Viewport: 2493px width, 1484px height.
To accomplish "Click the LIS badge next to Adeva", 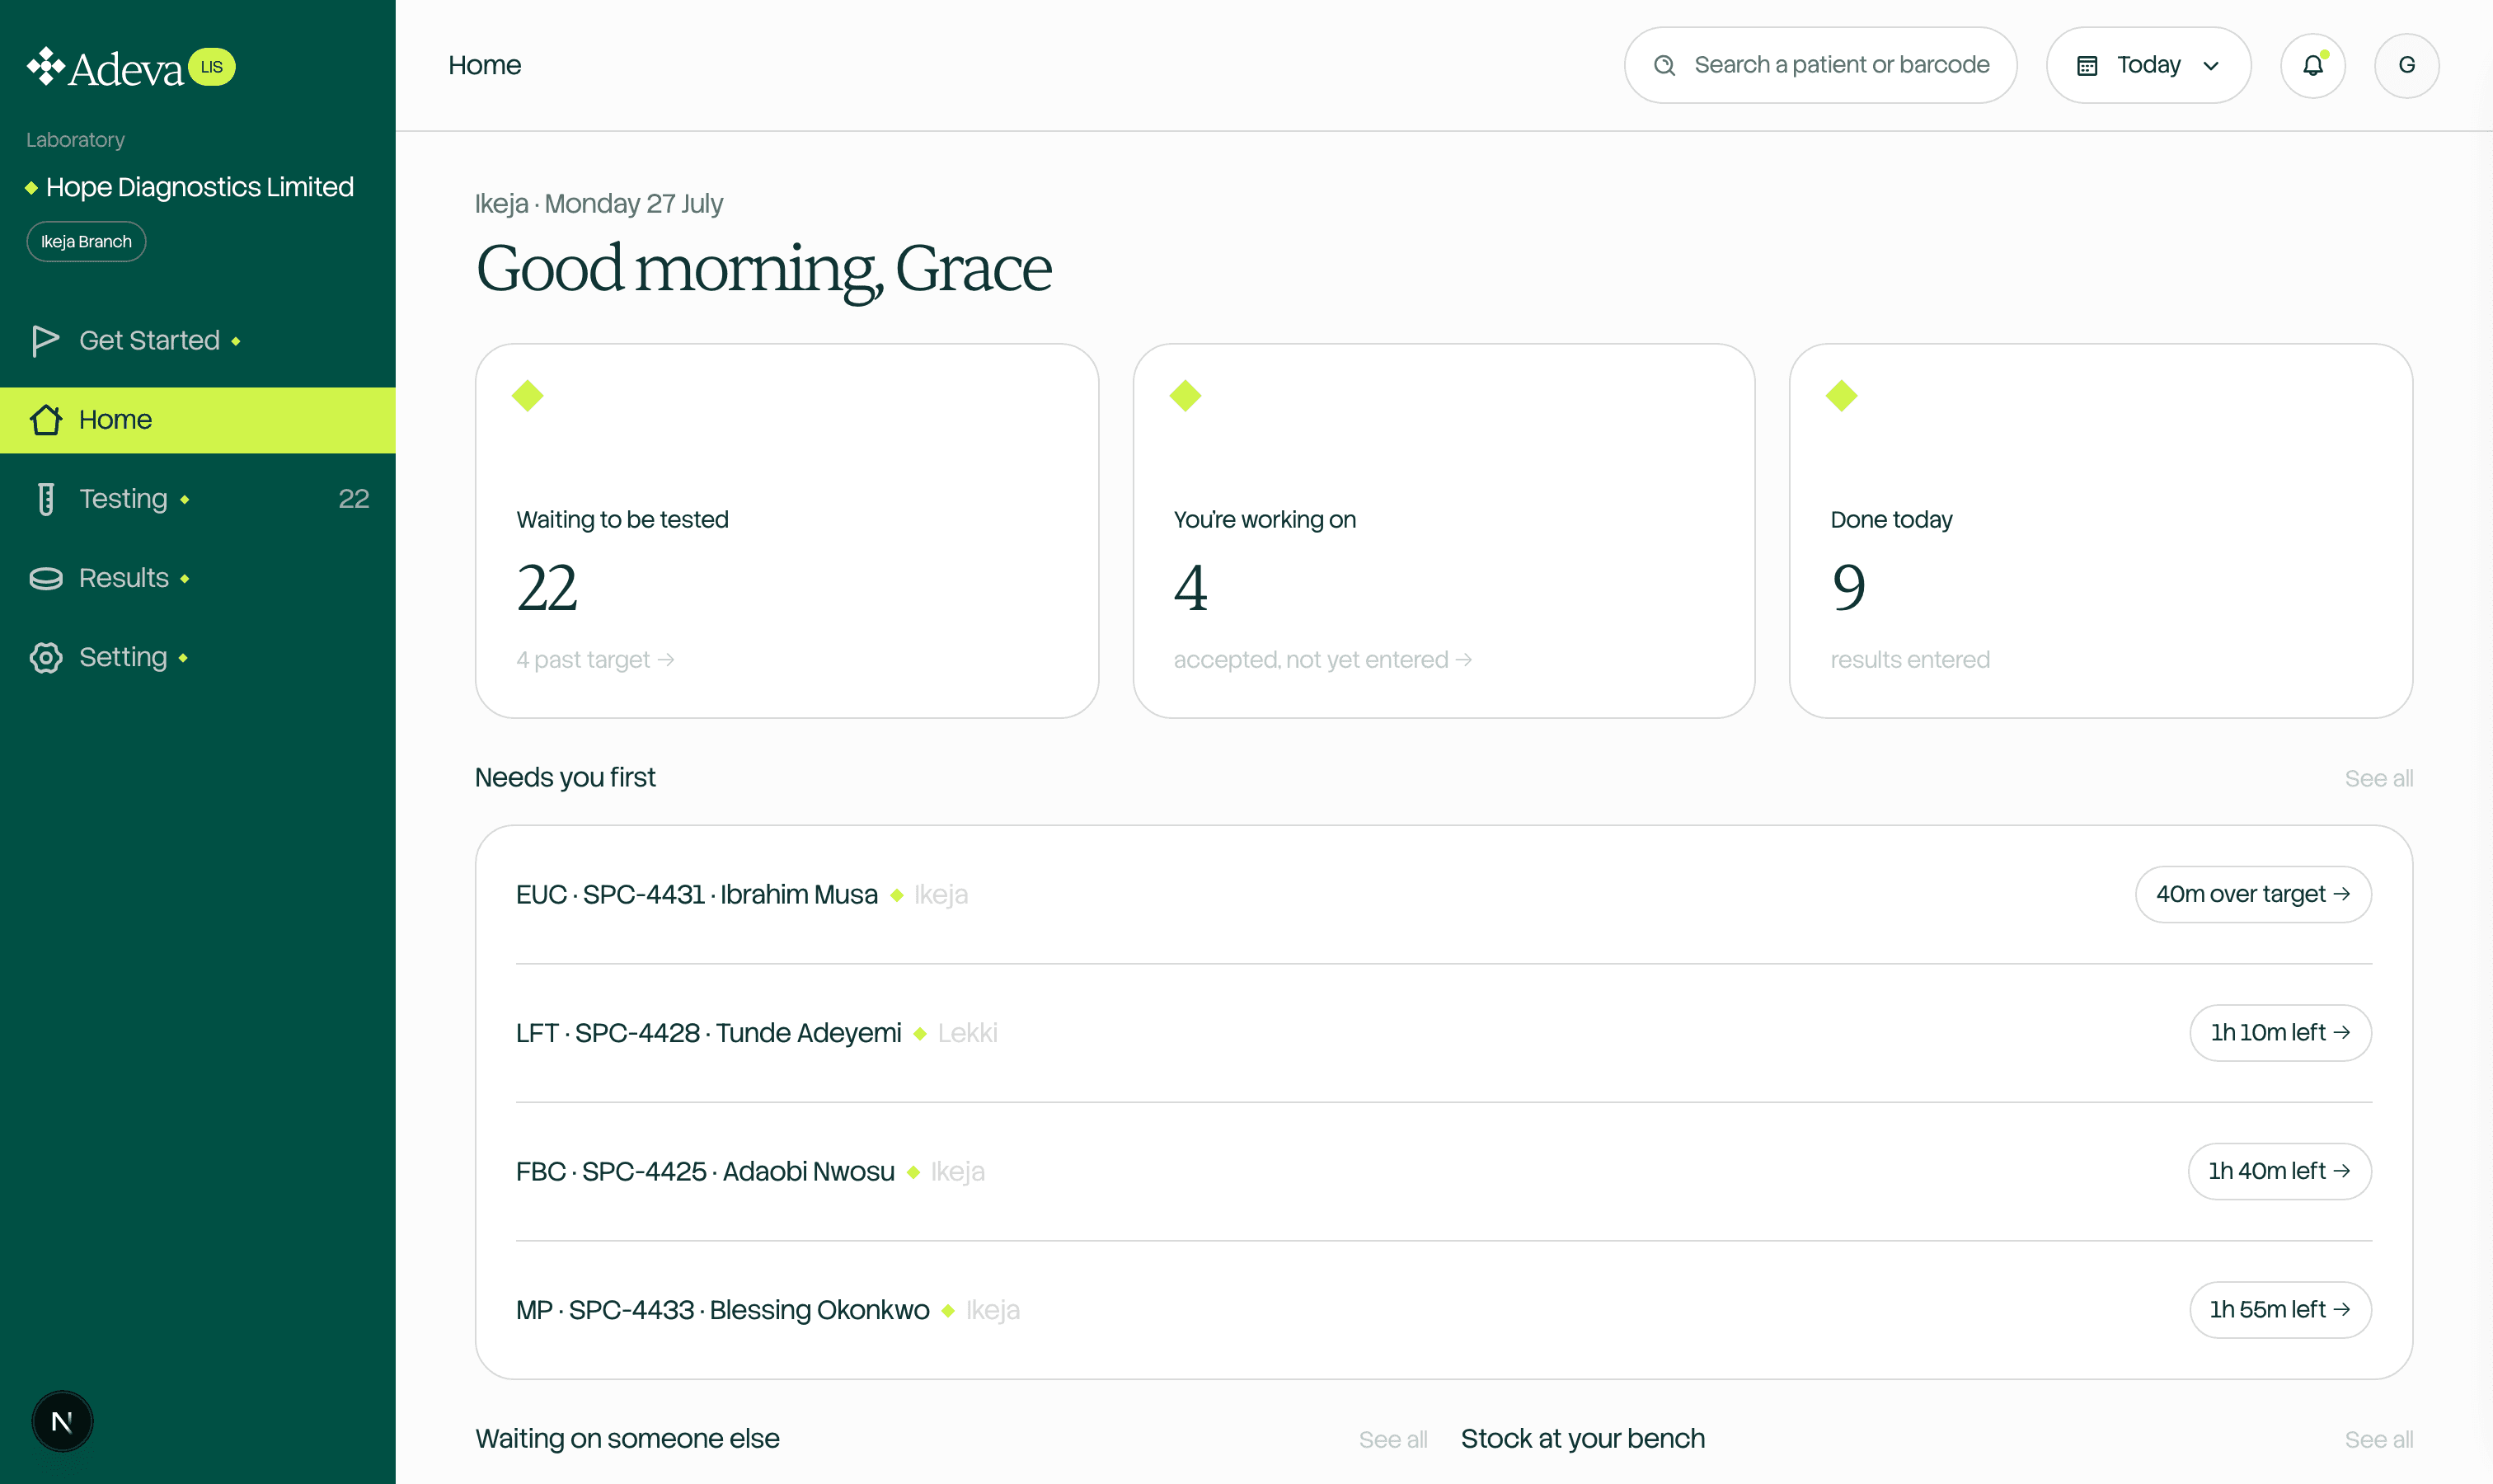I will click(212, 67).
